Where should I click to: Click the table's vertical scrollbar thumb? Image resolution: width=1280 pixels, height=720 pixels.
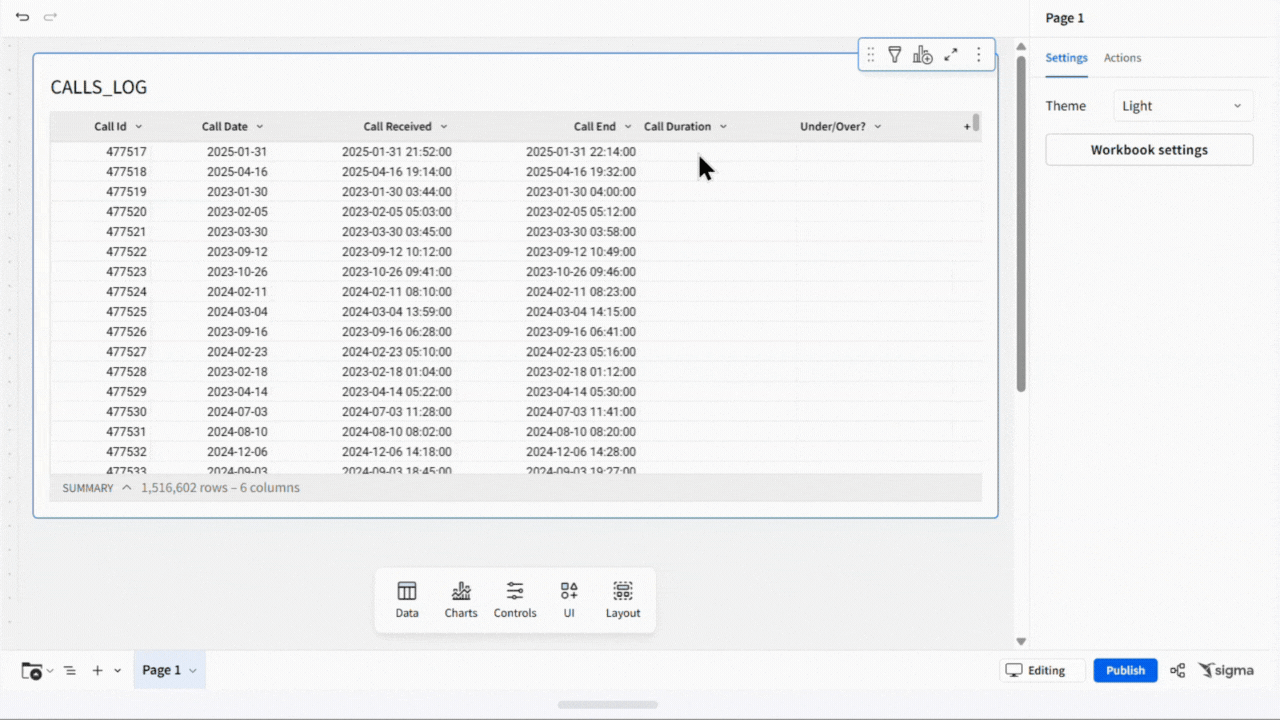point(976,123)
